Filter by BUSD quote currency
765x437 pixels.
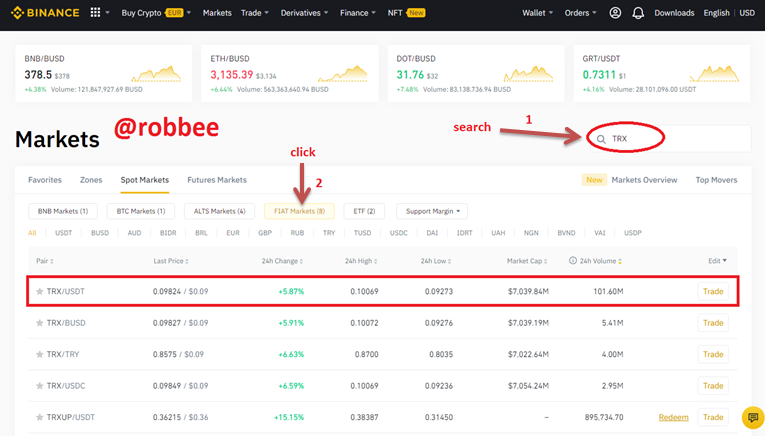tap(100, 233)
